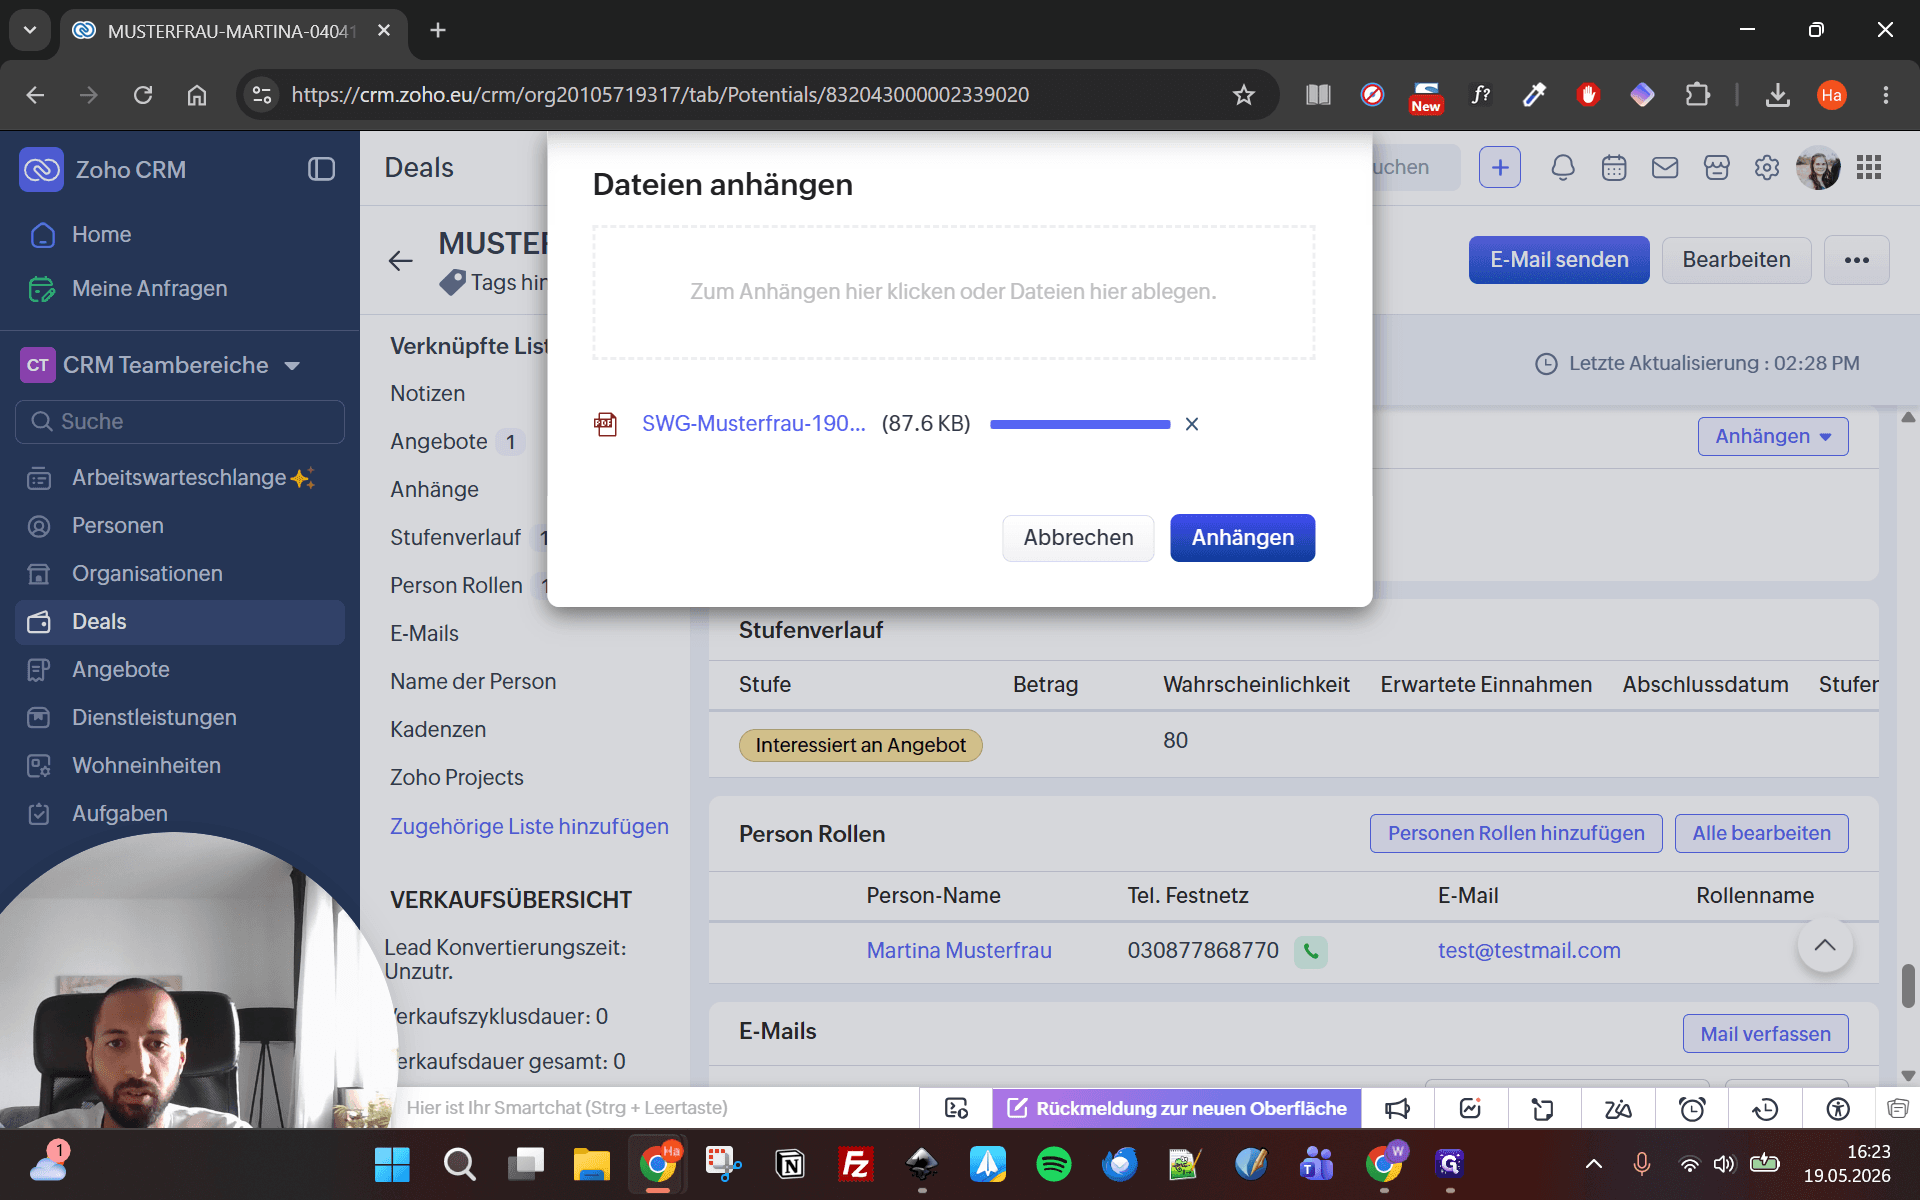Click Zugehörige Liste hinzufügen link

coord(529,827)
